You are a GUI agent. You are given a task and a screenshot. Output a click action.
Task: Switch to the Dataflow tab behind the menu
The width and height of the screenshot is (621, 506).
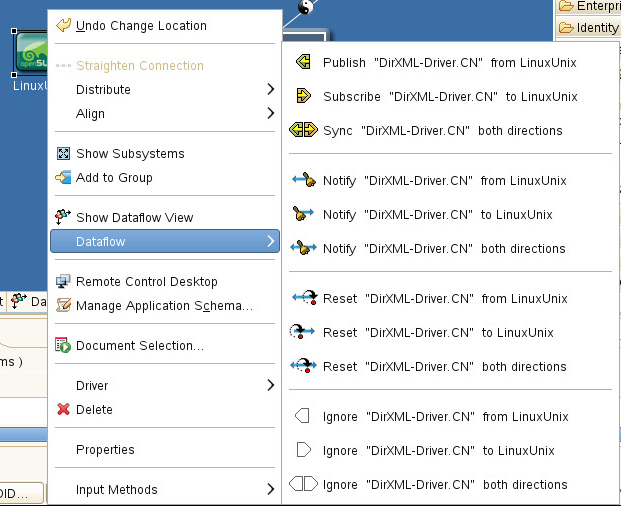coord(28,302)
